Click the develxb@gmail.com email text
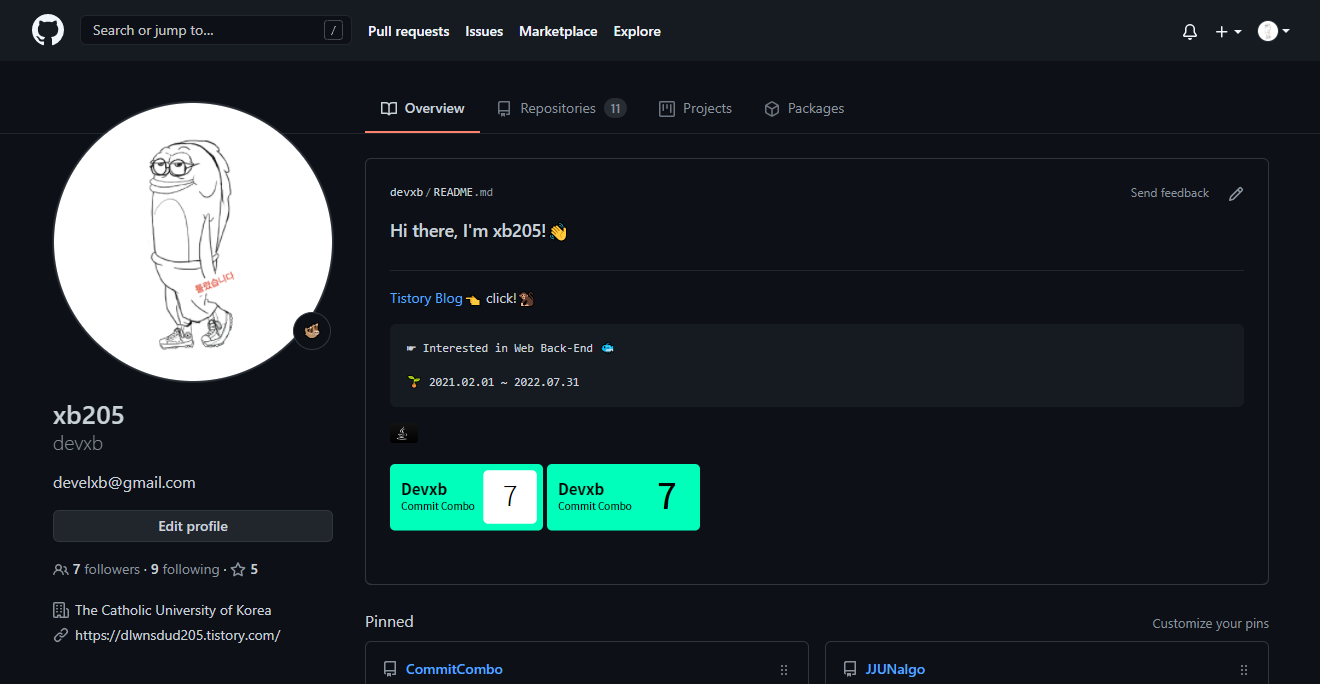Viewport: 1320px width, 684px height. coord(124,482)
